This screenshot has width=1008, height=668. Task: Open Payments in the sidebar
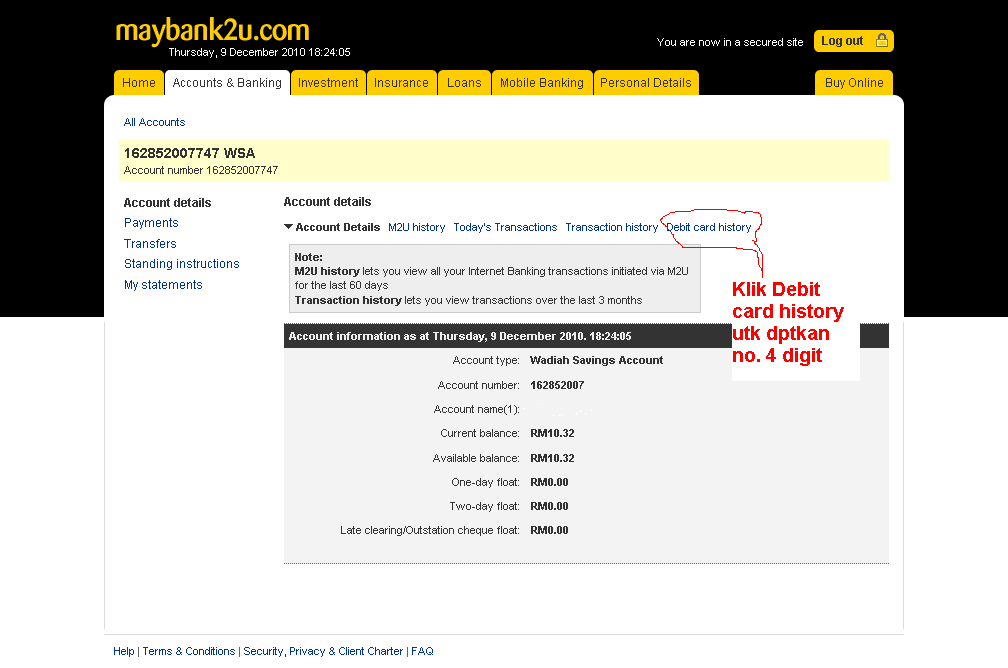click(151, 222)
